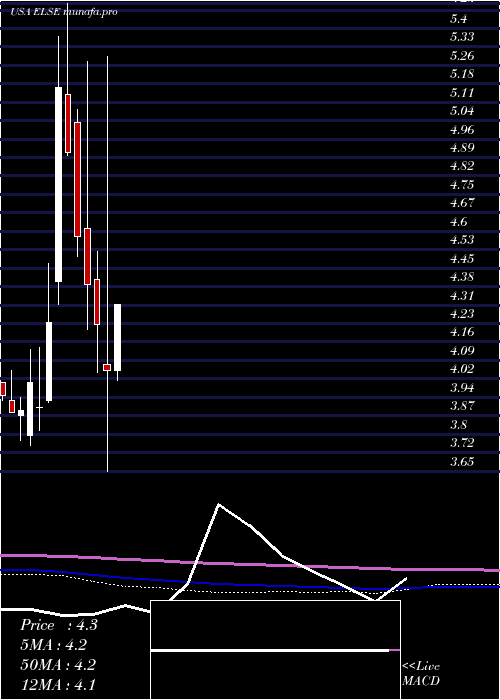Click the 4.02 price axis label

click(x=462, y=369)
